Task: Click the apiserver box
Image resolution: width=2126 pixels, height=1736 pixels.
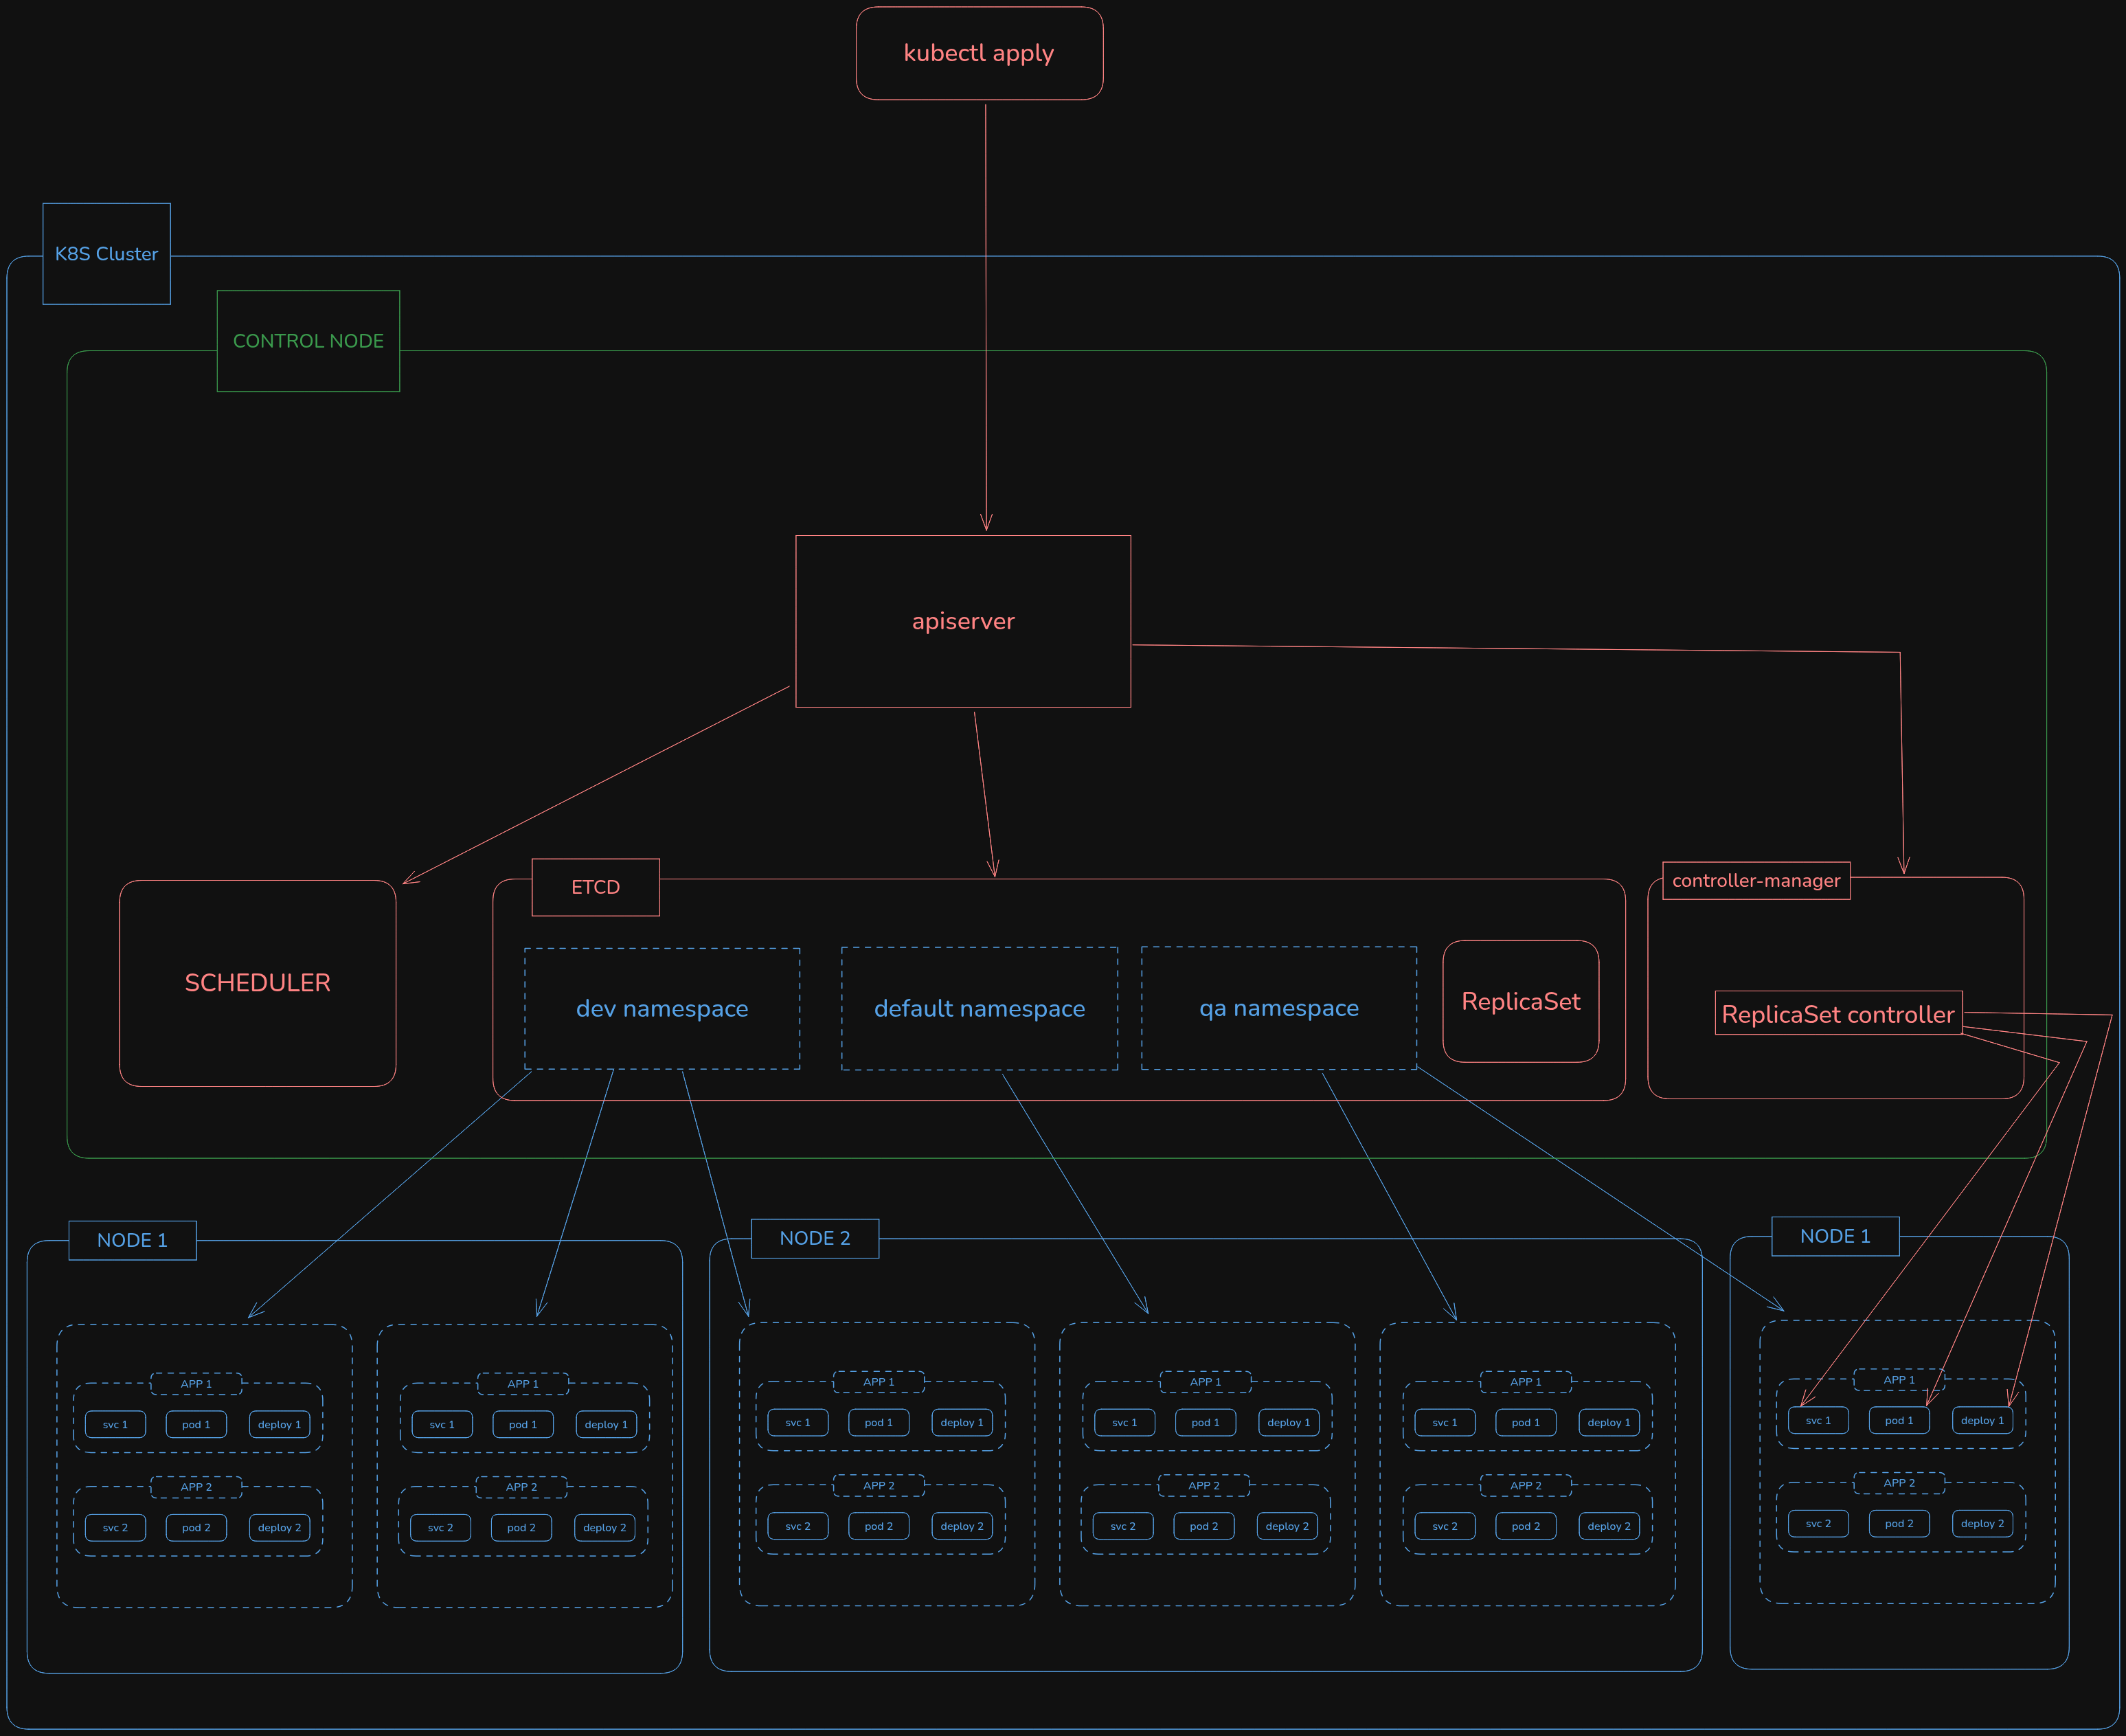Action: 962,621
